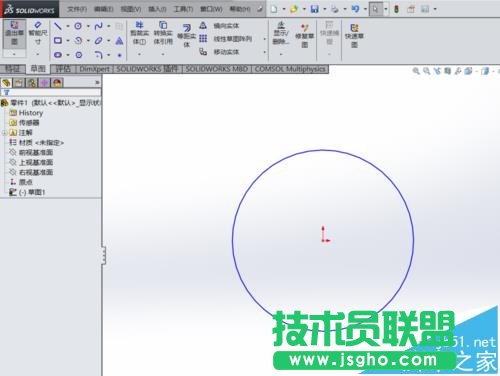
Task: Select the Polygon sketch tool
Action: 79,55
